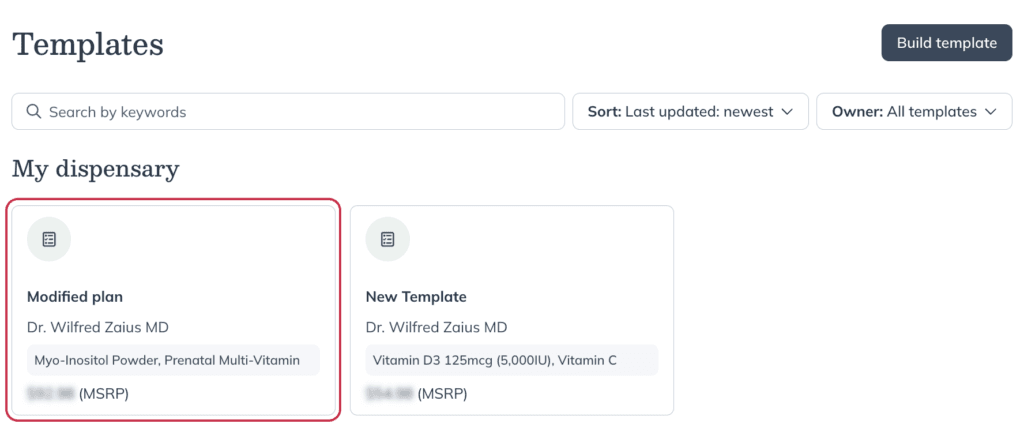Expand the Sort dropdown chevron arrow
The width and height of the screenshot is (1024, 435).
pyautogui.click(x=787, y=112)
